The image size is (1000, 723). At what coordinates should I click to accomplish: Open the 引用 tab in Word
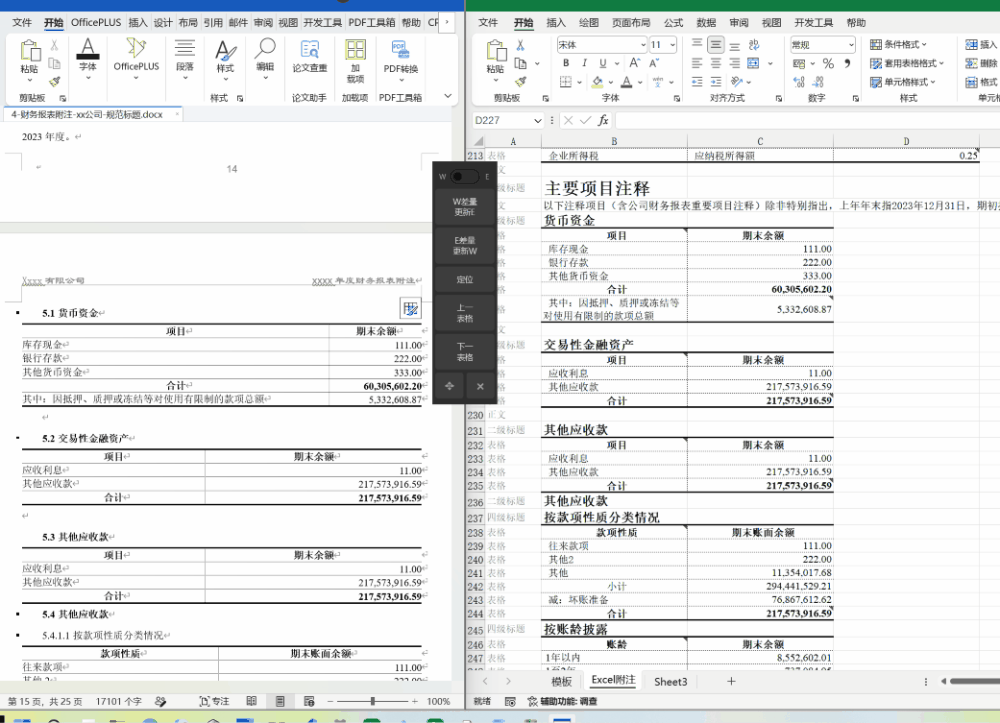tap(213, 22)
